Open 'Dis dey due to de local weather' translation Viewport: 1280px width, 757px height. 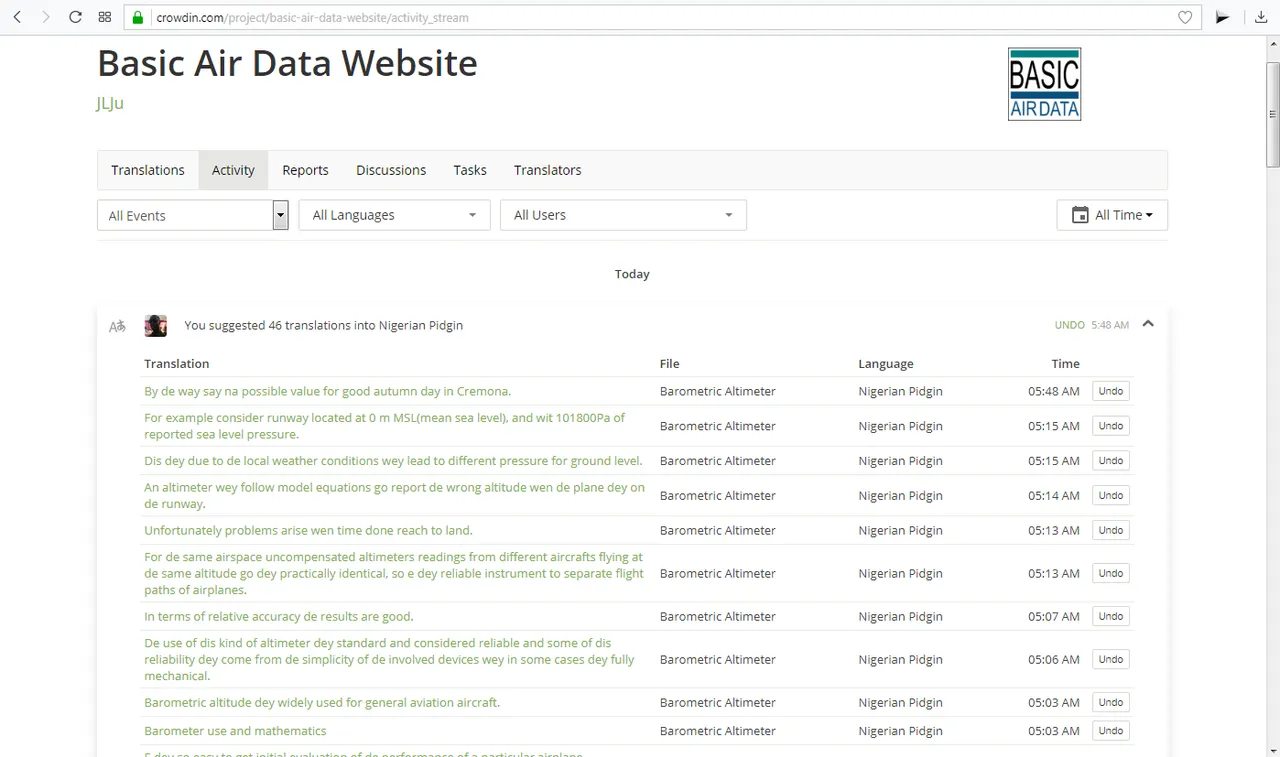pos(393,461)
